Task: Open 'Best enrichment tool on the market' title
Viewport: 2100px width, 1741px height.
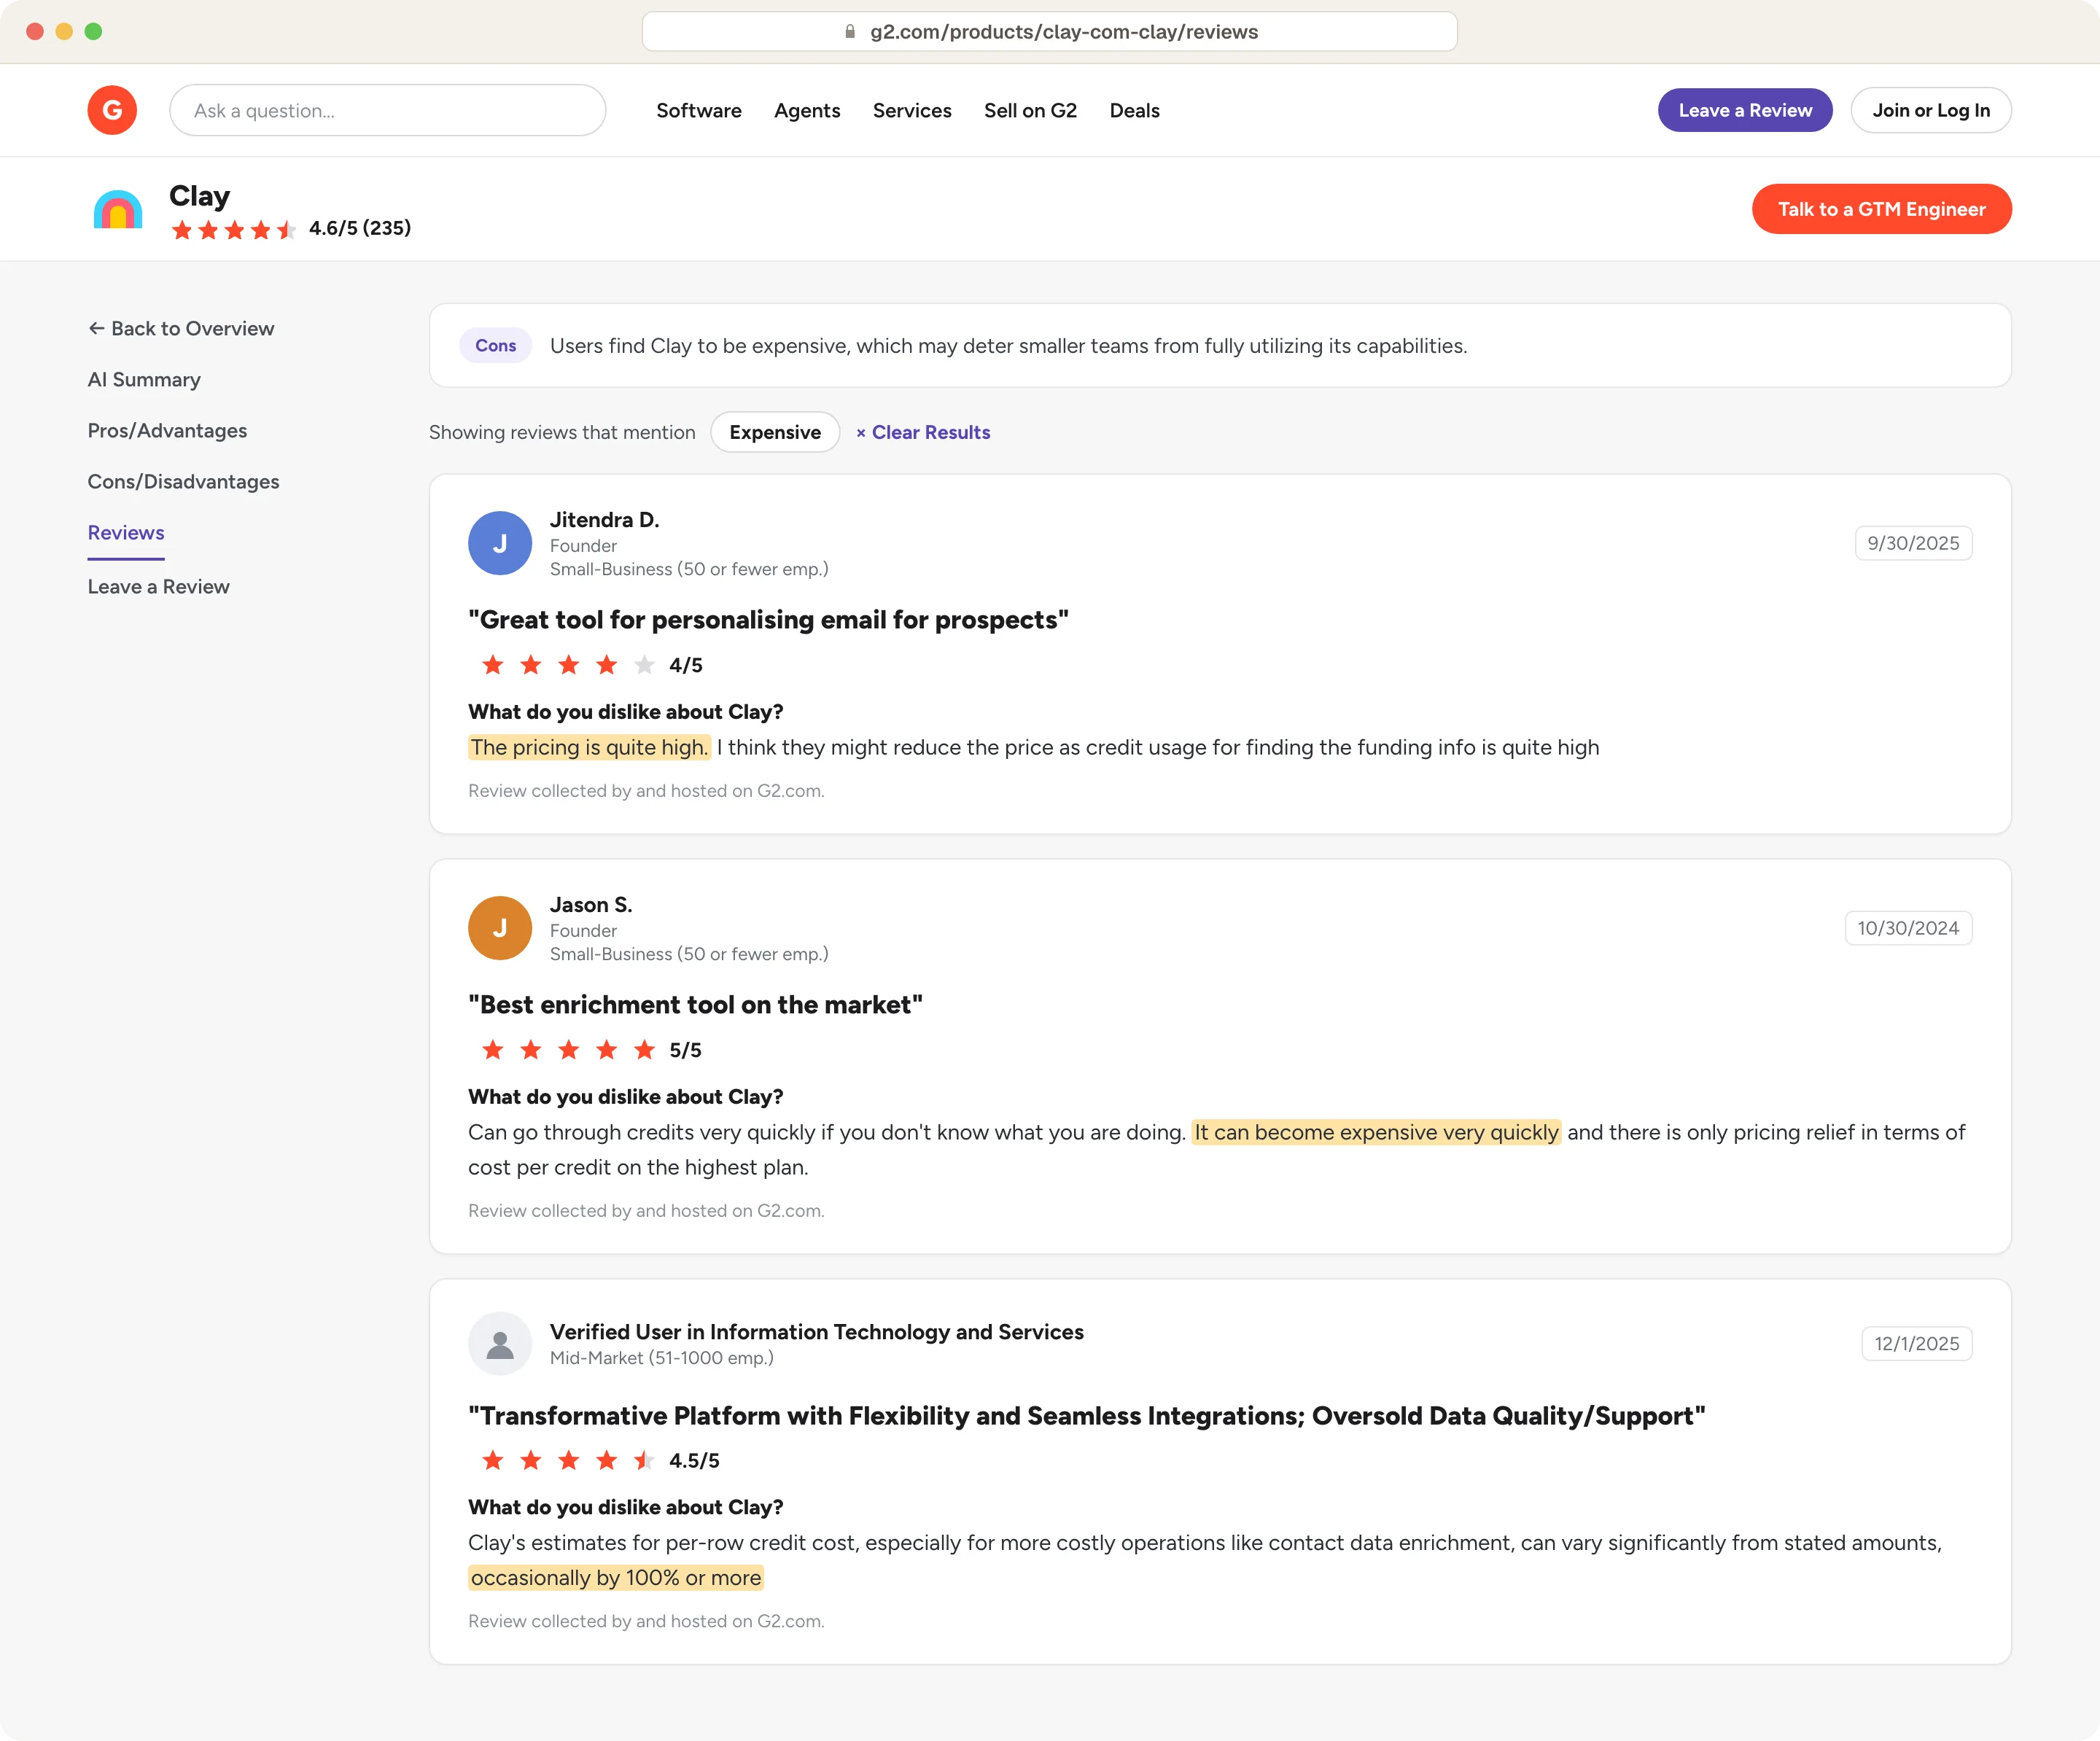Action: (695, 1005)
